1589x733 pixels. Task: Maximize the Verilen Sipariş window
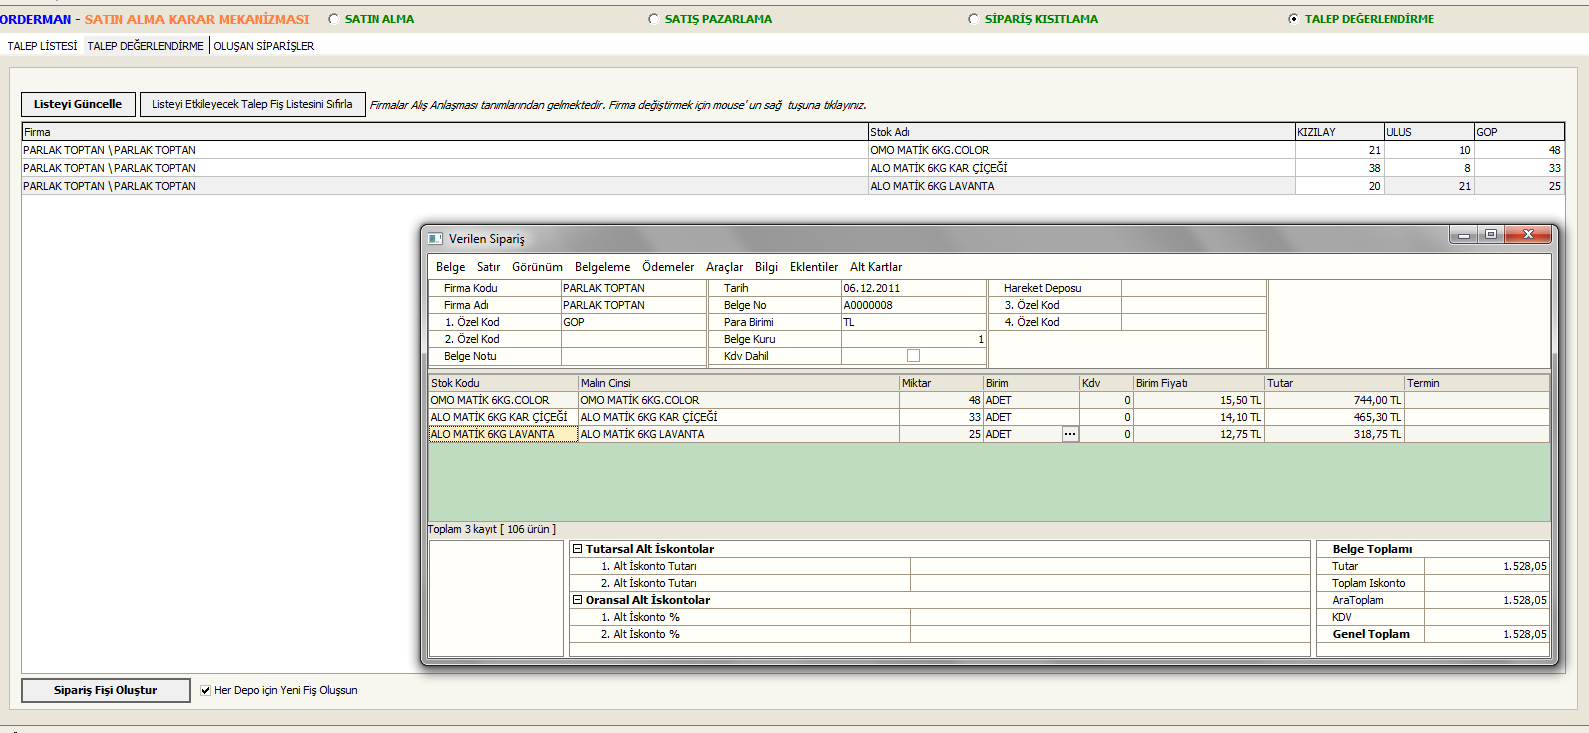(x=1491, y=235)
